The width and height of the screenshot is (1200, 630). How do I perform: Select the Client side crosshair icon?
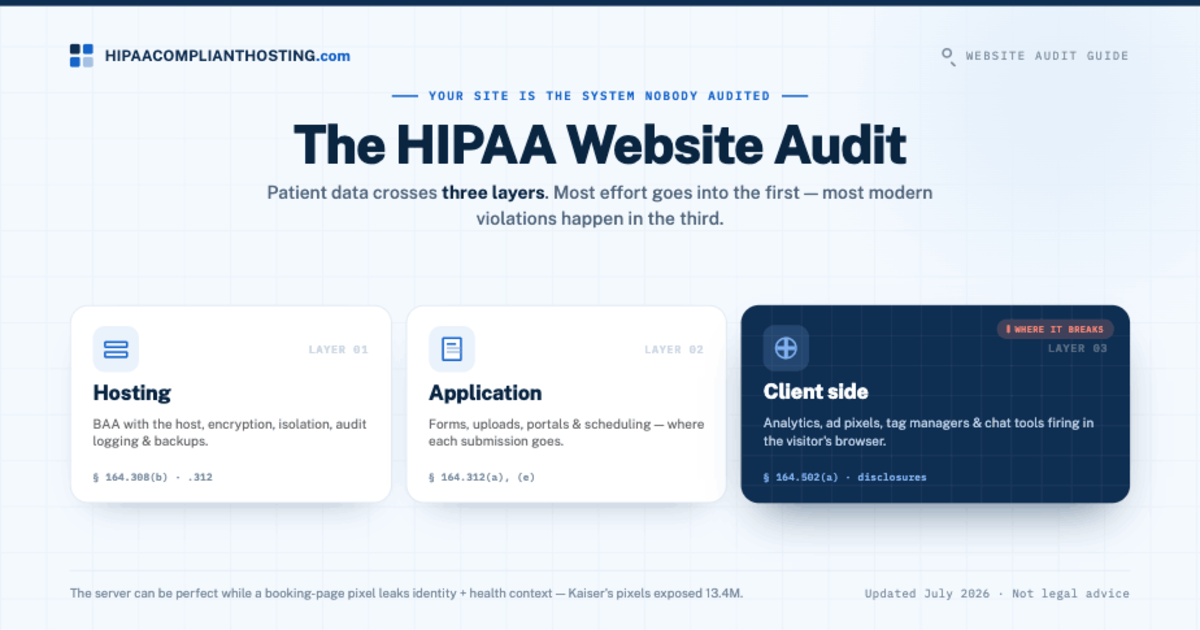[786, 348]
